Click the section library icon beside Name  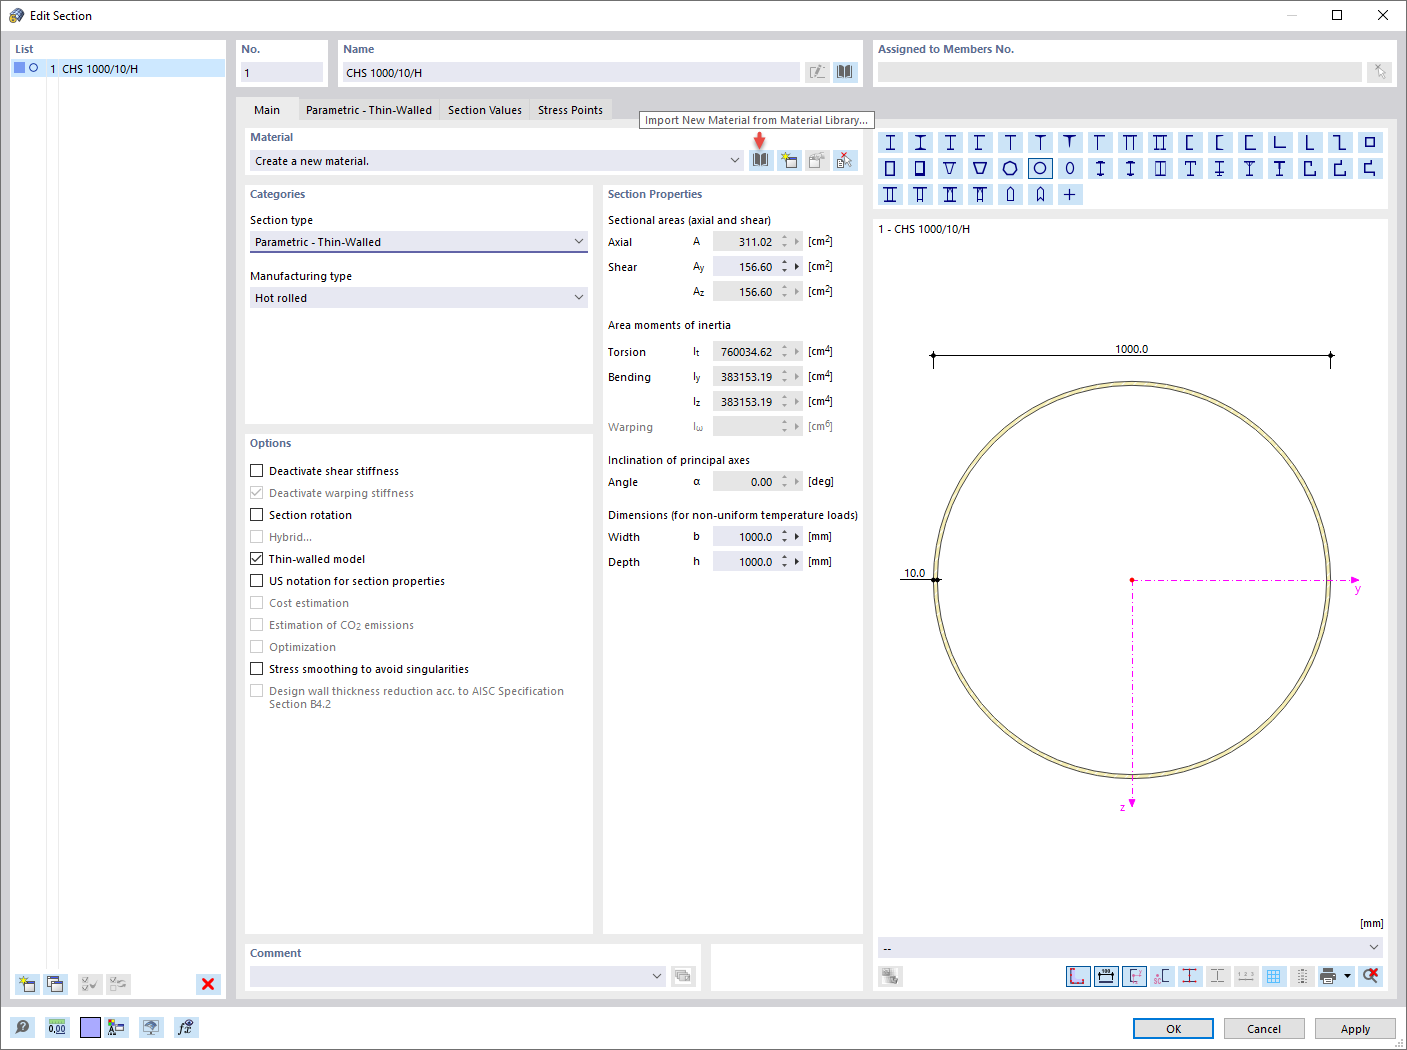pos(845,72)
